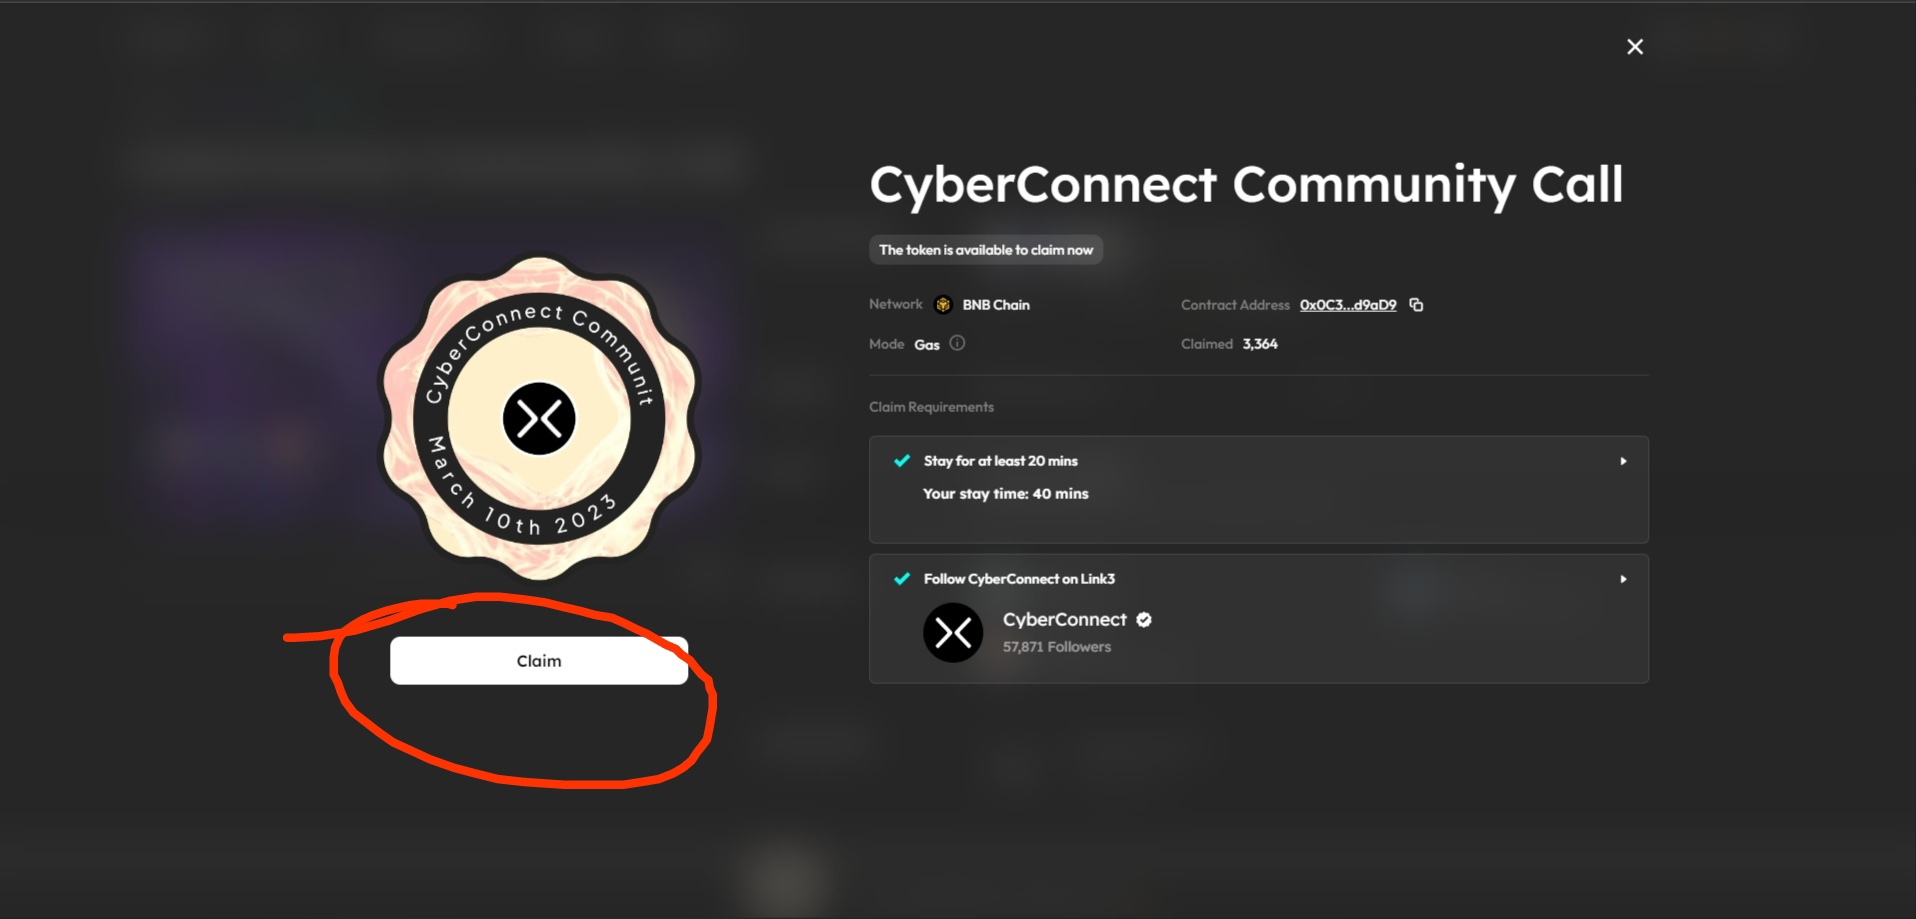Open the Gas mode info icon
The image size is (1916, 919).
click(x=957, y=343)
